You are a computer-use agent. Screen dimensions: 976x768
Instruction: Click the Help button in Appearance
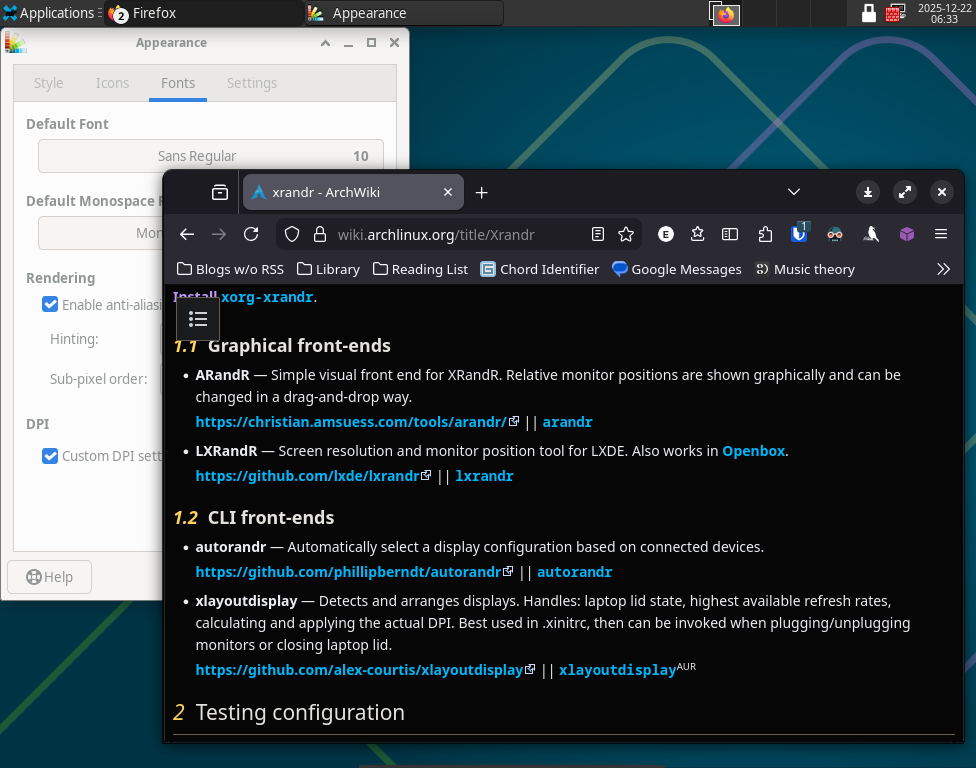[x=49, y=577]
